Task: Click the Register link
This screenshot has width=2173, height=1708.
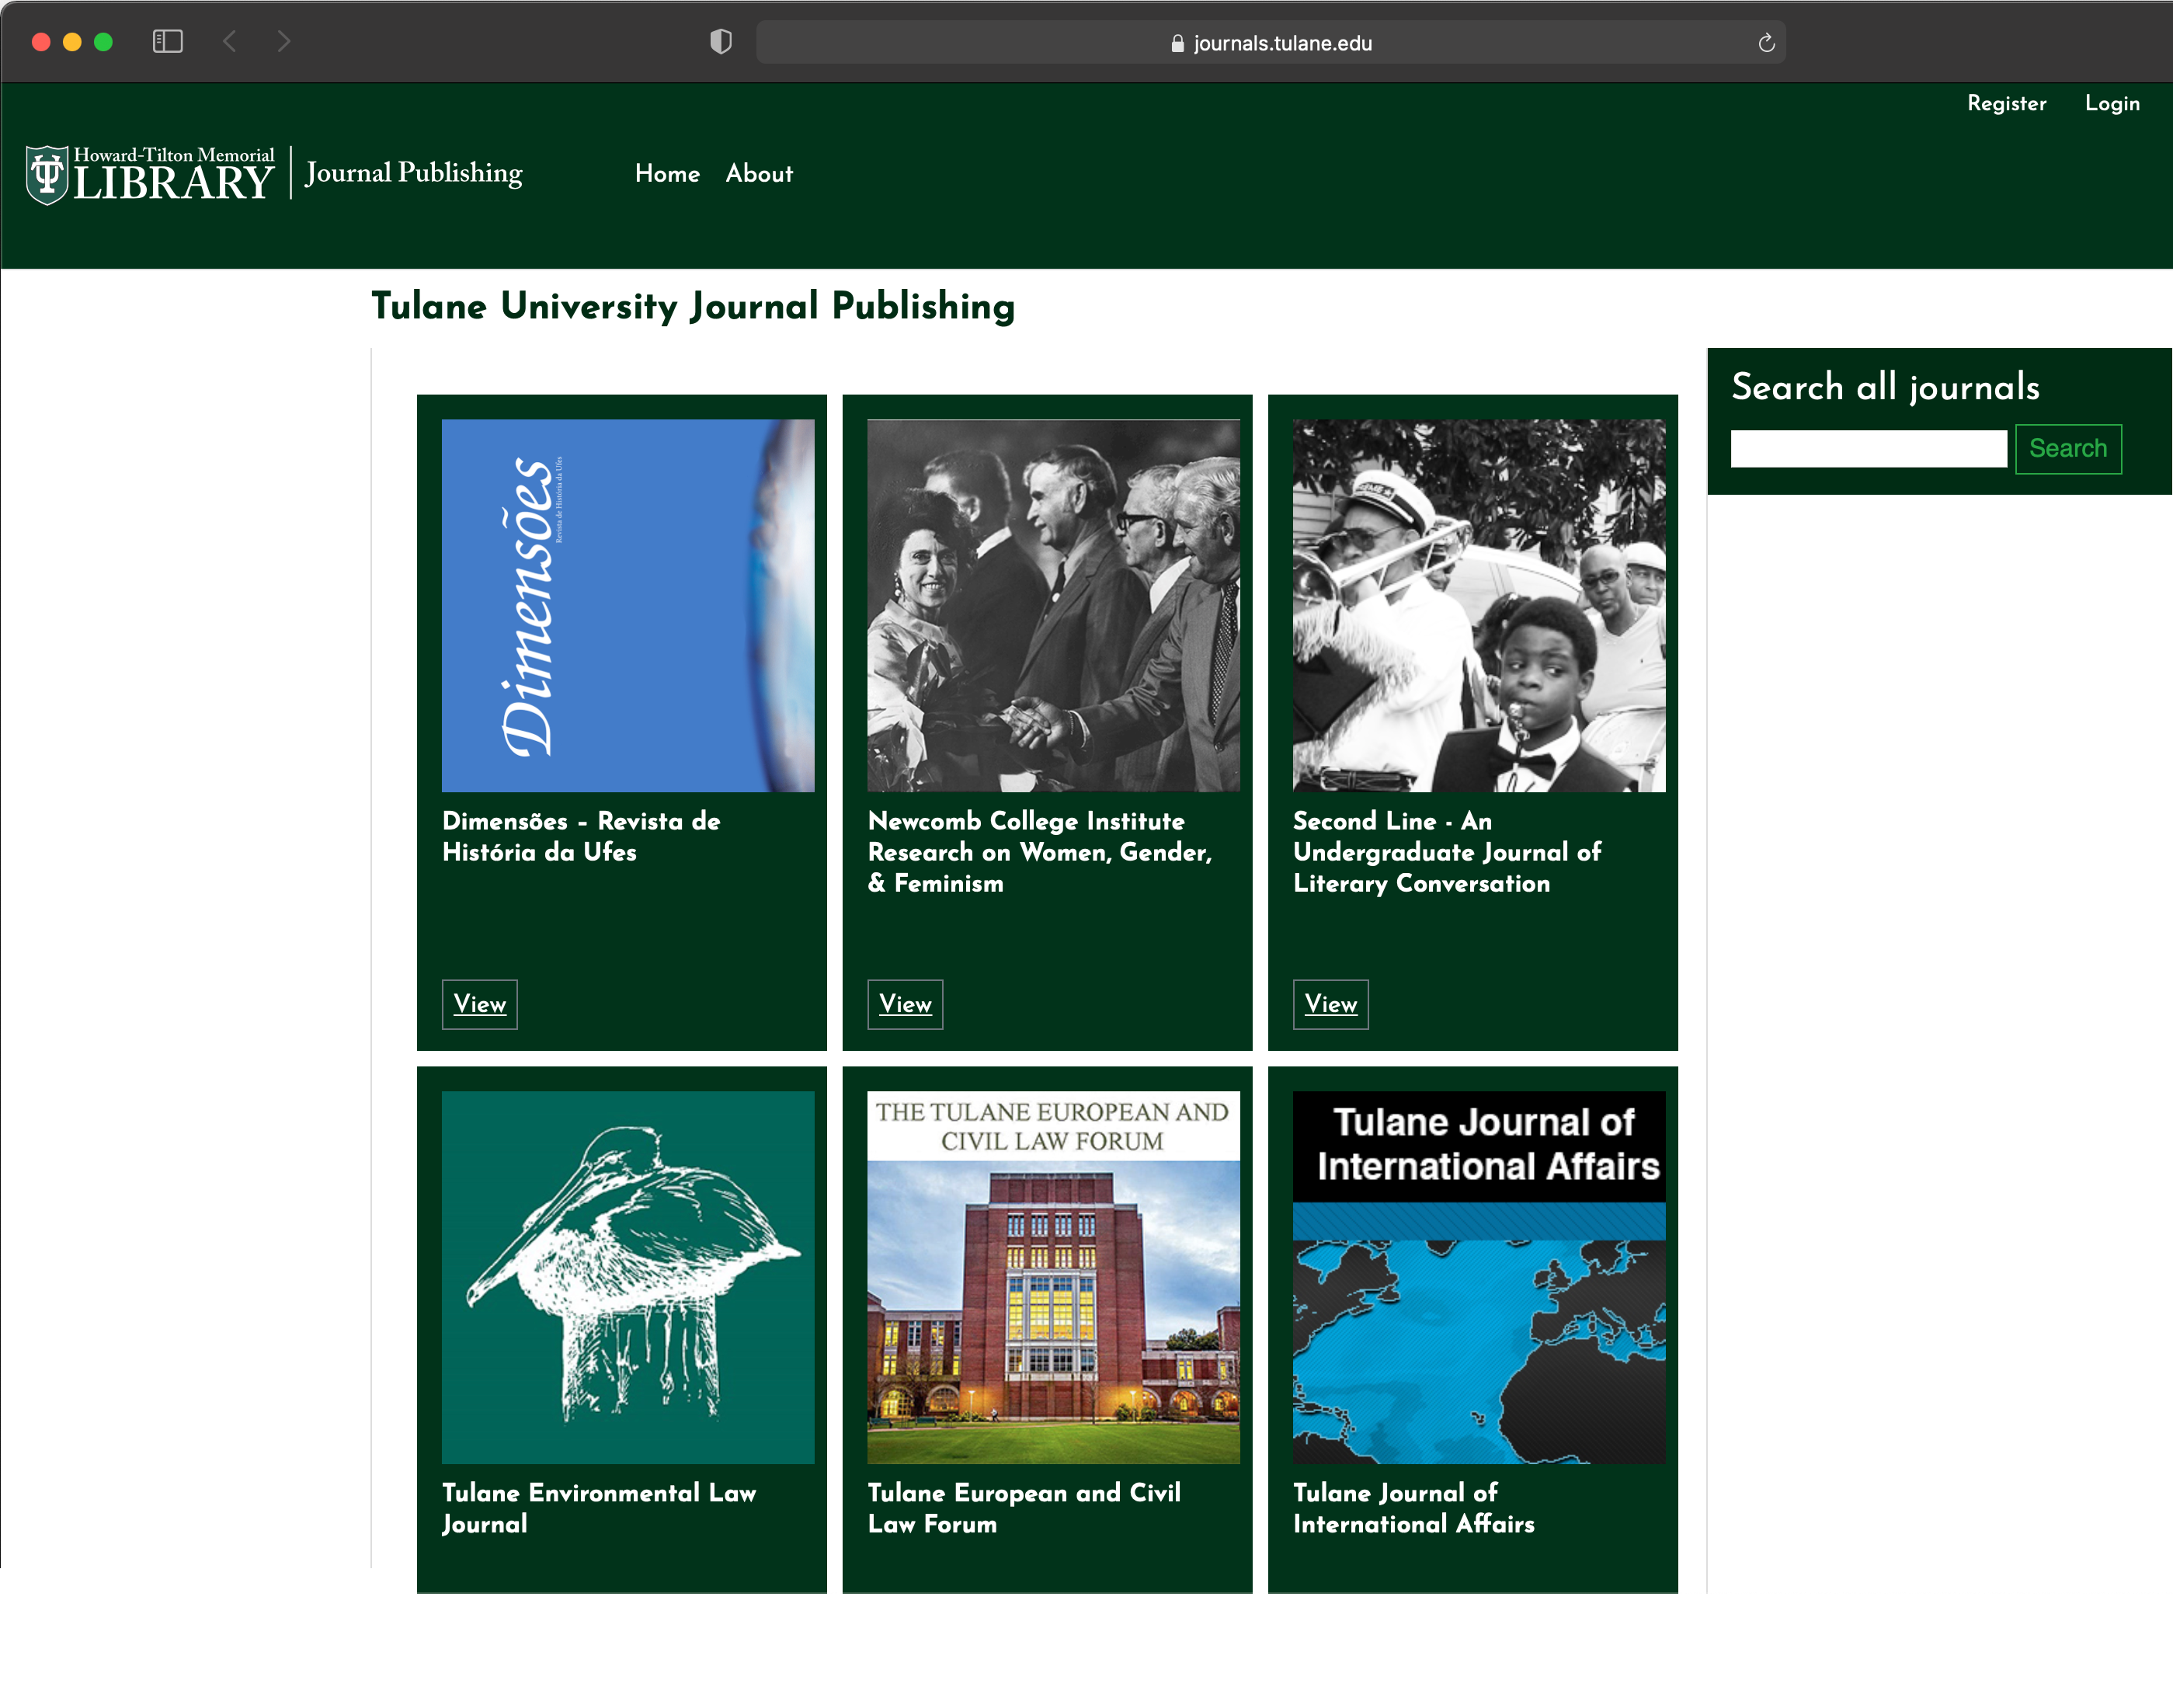Action: [x=2006, y=103]
